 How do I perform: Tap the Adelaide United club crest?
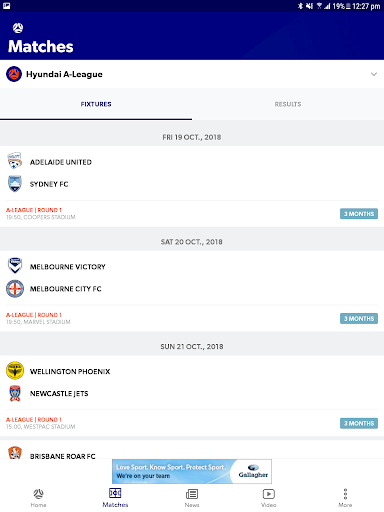(x=15, y=161)
